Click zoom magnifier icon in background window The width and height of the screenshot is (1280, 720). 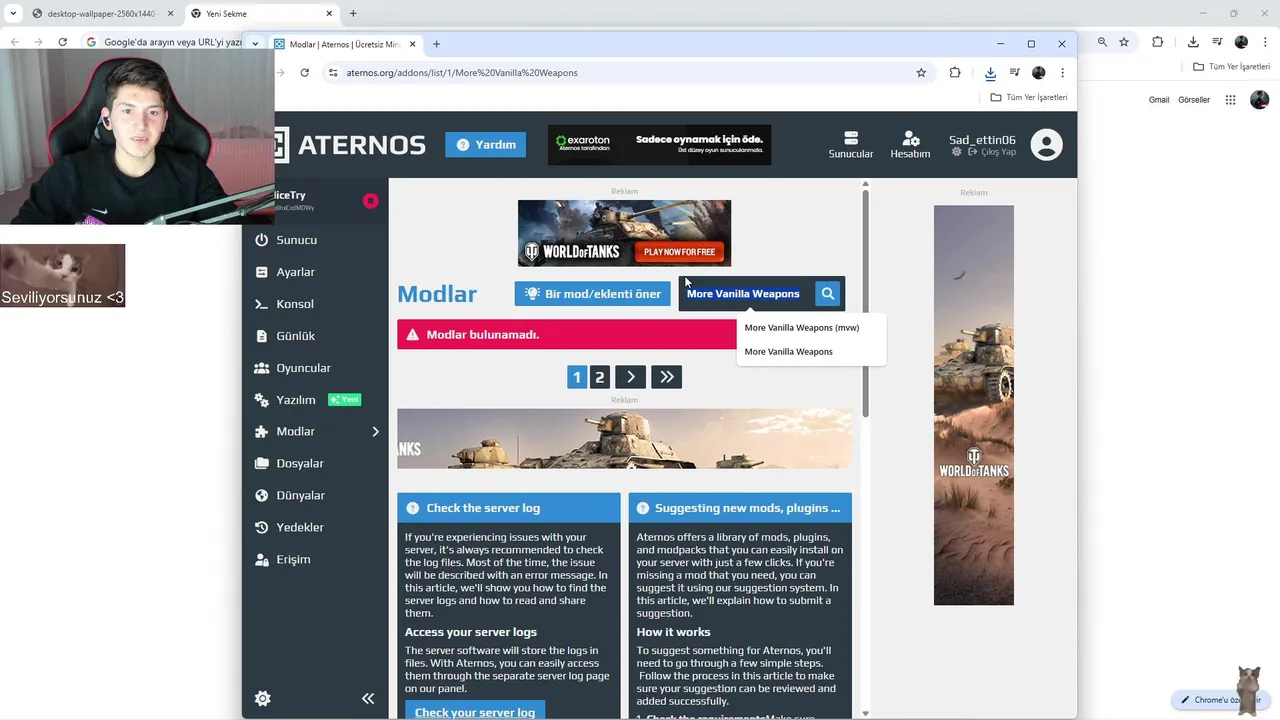(1102, 42)
